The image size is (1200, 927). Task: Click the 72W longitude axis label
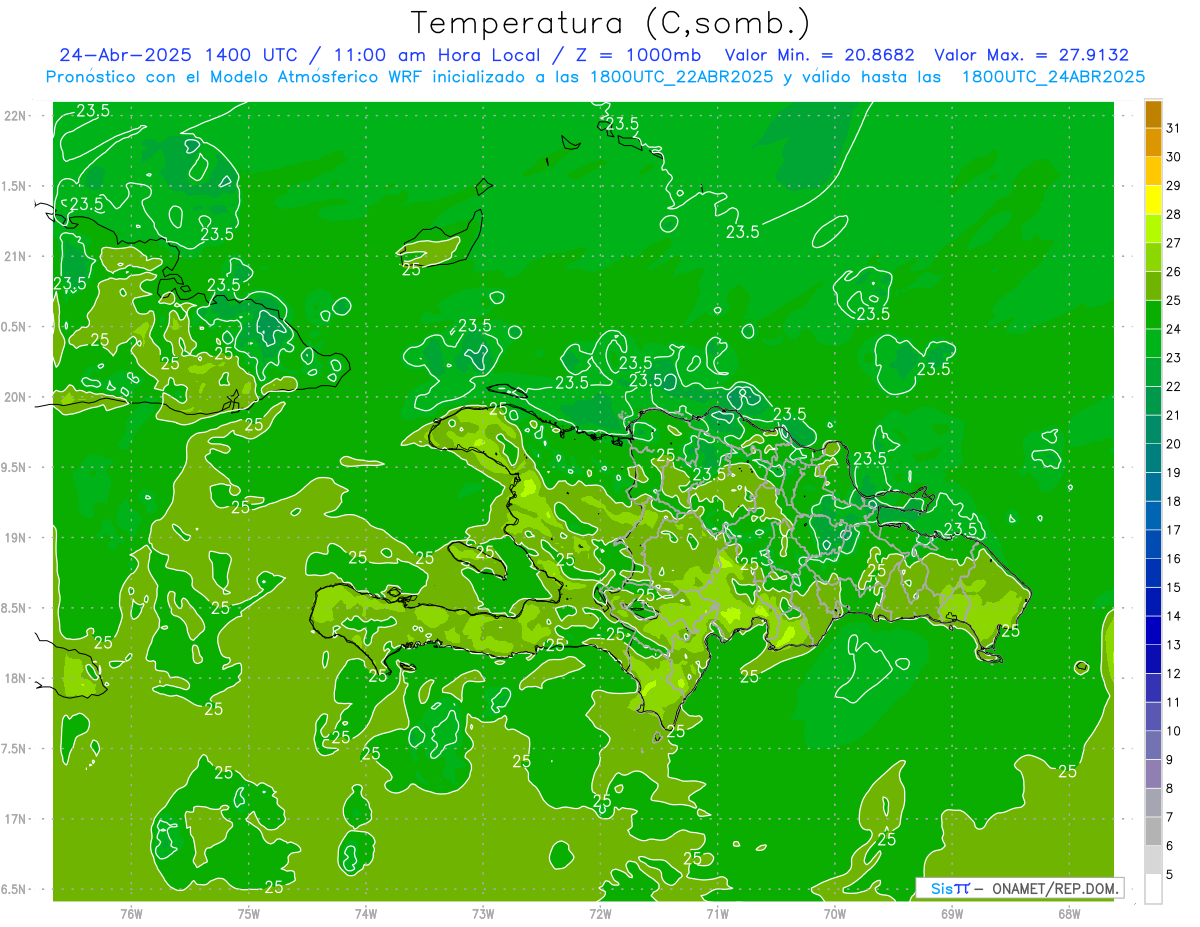point(600,914)
